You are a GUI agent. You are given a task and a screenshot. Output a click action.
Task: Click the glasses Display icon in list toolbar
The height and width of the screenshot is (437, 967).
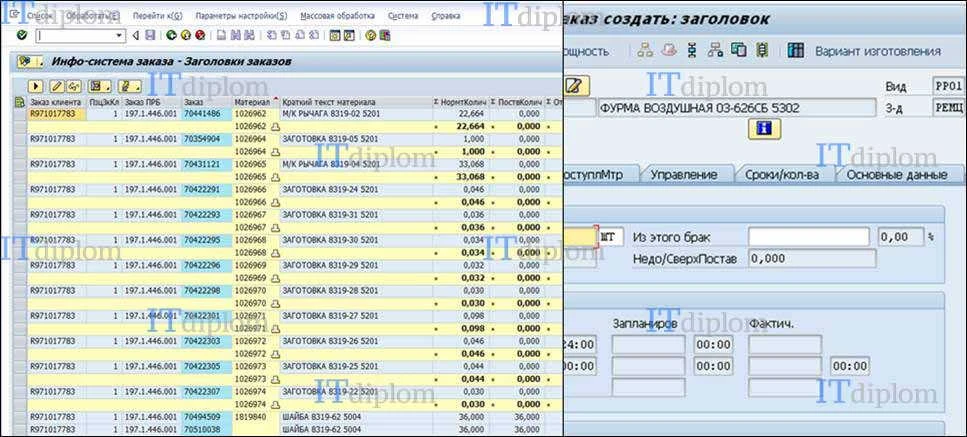click(x=73, y=86)
